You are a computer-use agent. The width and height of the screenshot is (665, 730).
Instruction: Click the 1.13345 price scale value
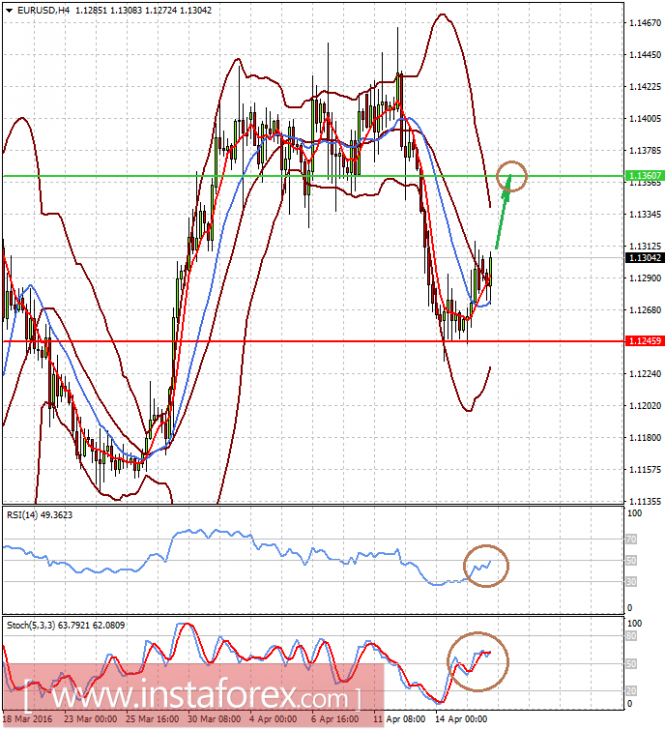[x=645, y=214]
